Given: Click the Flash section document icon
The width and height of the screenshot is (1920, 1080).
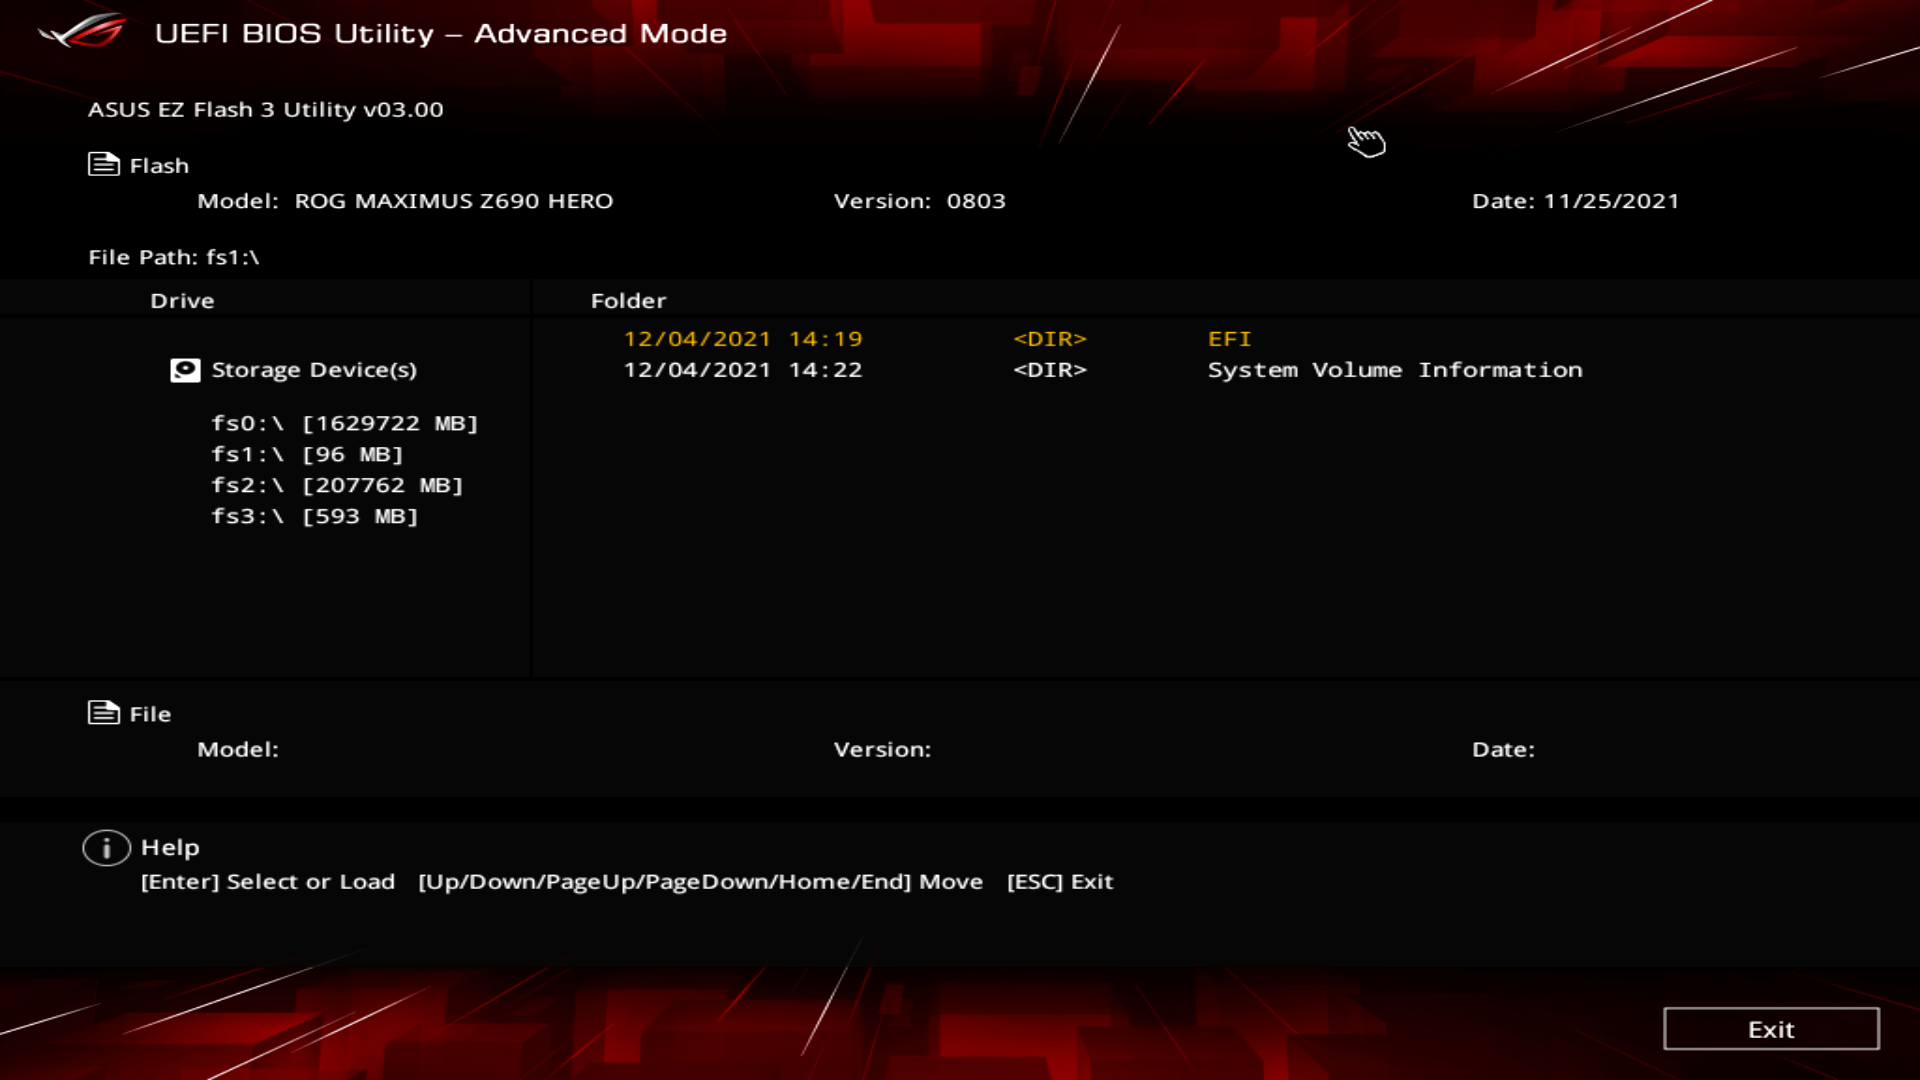Looking at the screenshot, I should [103, 164].
